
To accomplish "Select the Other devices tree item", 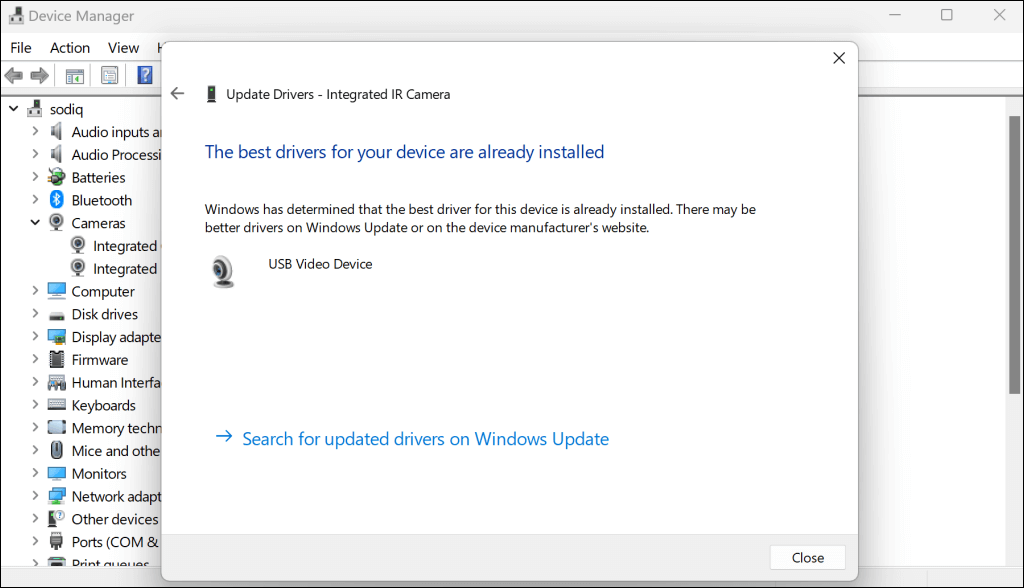I will [x=115, y=519].
